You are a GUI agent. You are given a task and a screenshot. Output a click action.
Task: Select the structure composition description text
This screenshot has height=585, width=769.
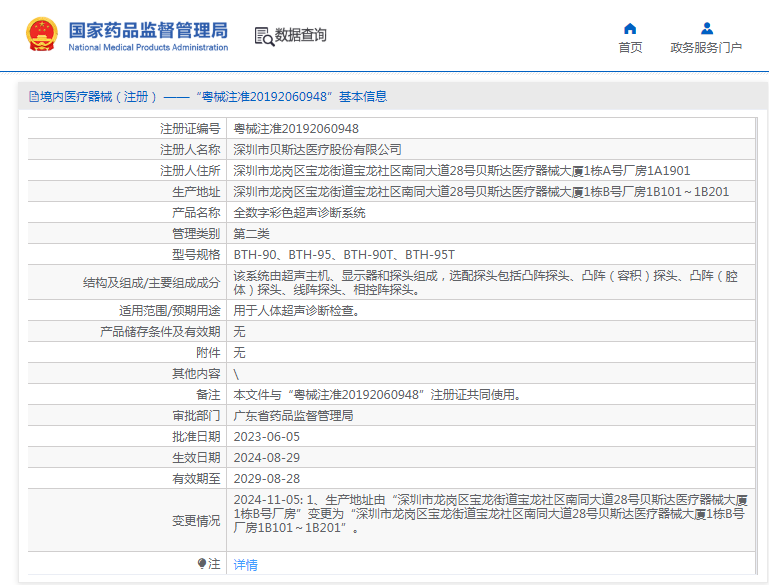tap(486, 283)
